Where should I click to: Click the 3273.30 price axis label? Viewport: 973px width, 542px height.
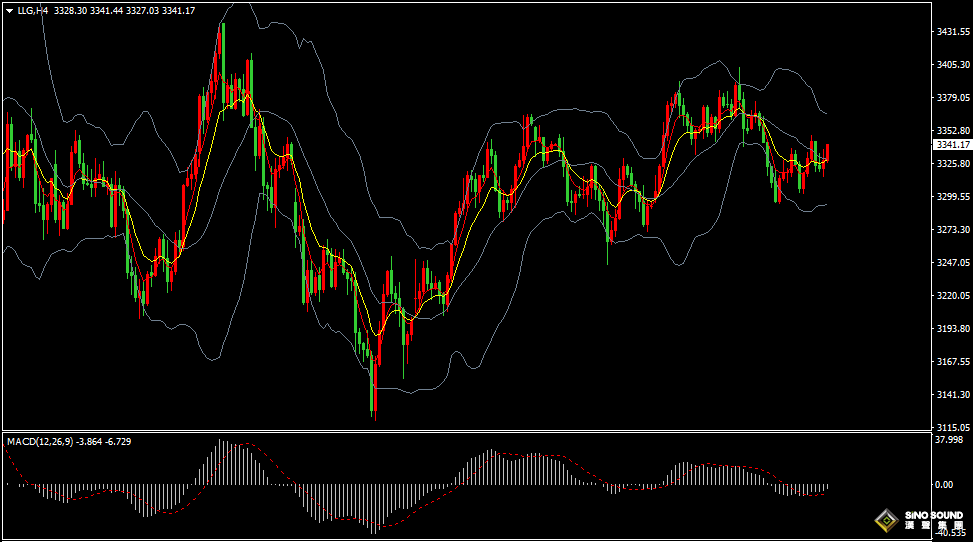click(951, 230)
